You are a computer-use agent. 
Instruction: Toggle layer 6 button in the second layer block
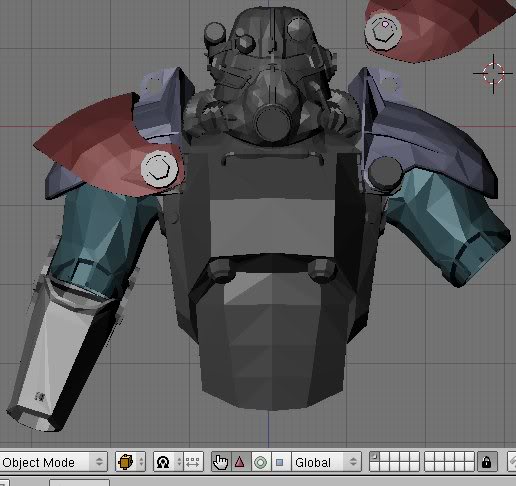click(430, 457)
